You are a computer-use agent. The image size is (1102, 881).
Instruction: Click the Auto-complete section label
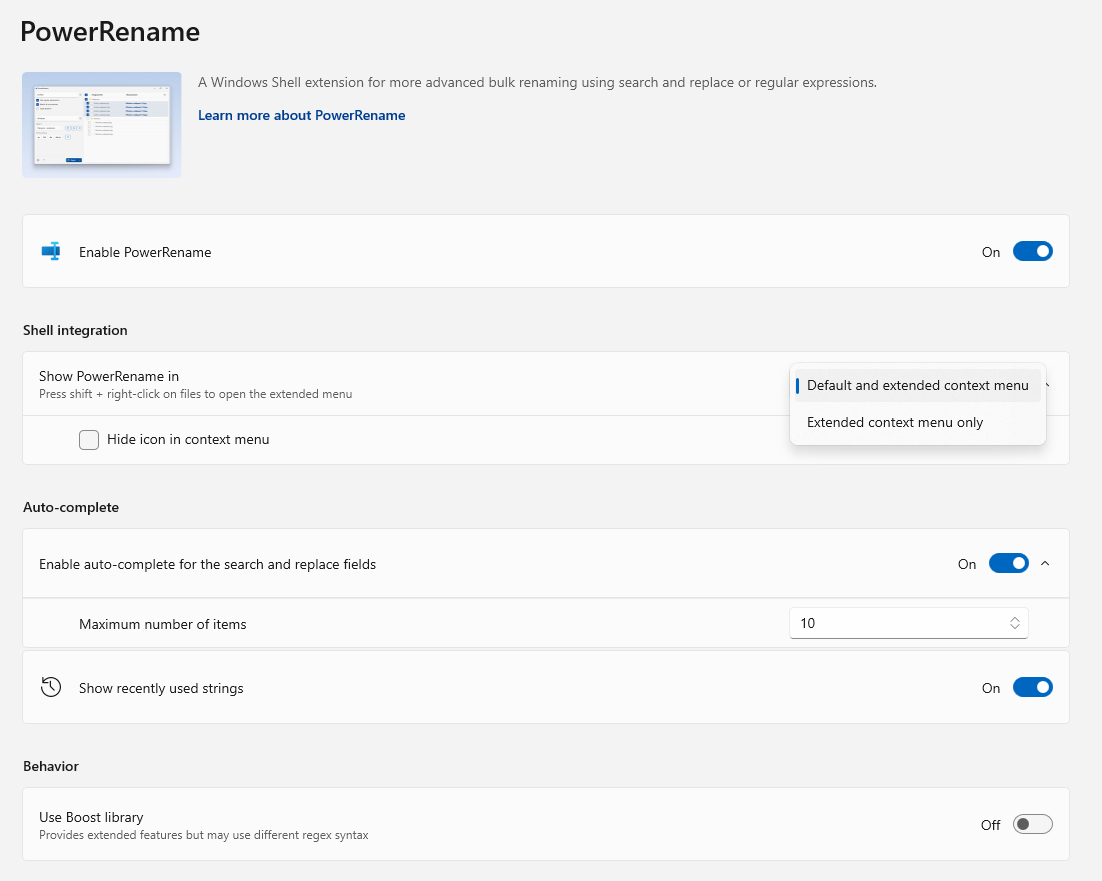tap(71, 507)
